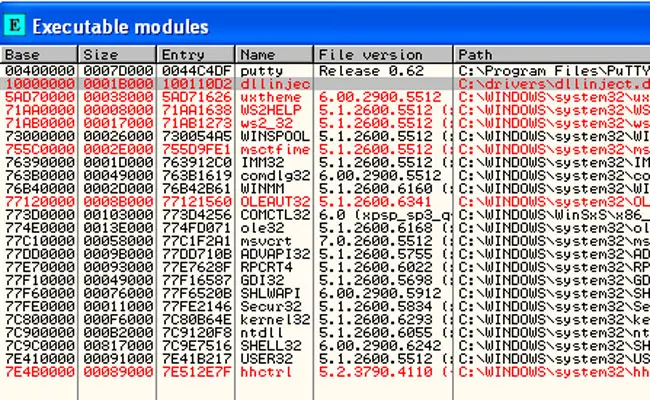This screenshot has height=400, width=650.
Task: Click the msctfime module in red
Action: pos(274,148)
